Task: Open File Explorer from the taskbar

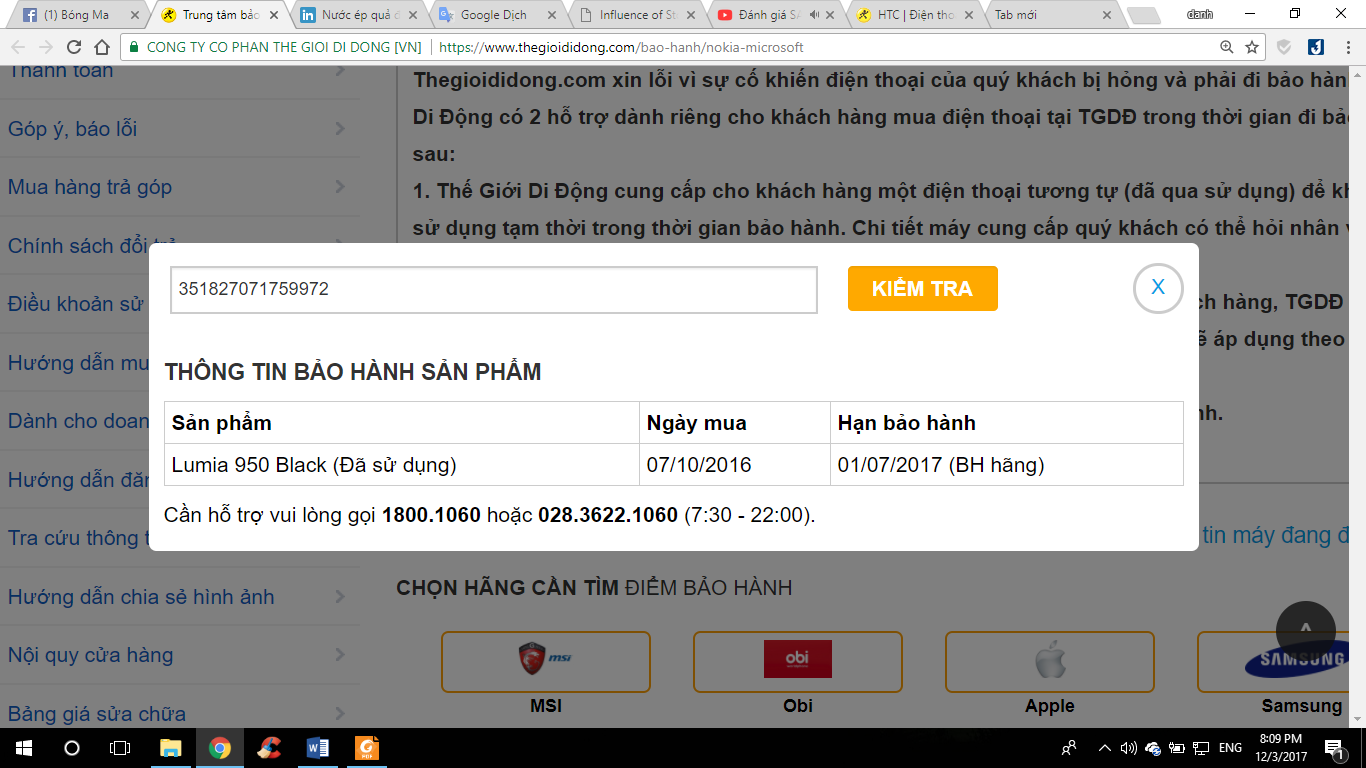Action: click(x=171, y=748)
